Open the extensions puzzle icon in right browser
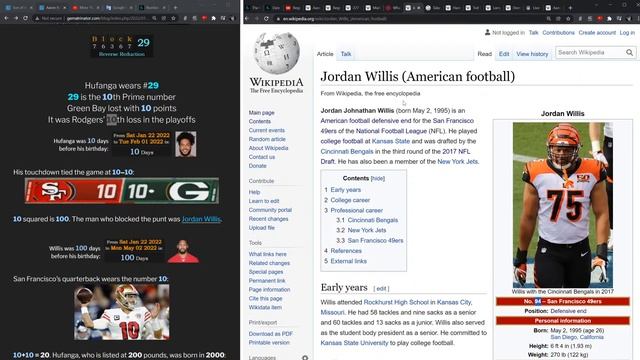This screenshot has width=640, height=360. 609,19
